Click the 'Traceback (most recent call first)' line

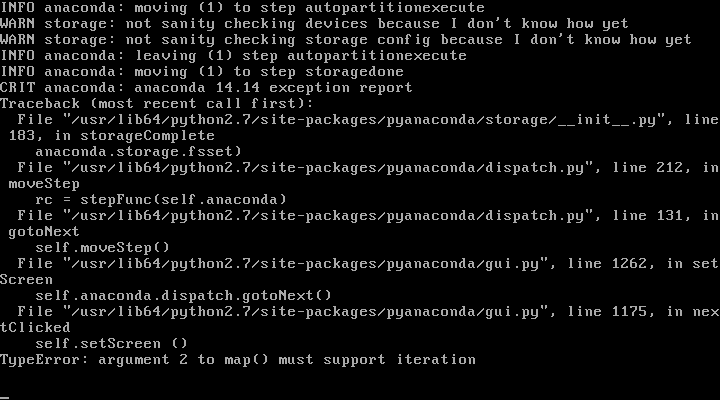(x=157, y=104)
